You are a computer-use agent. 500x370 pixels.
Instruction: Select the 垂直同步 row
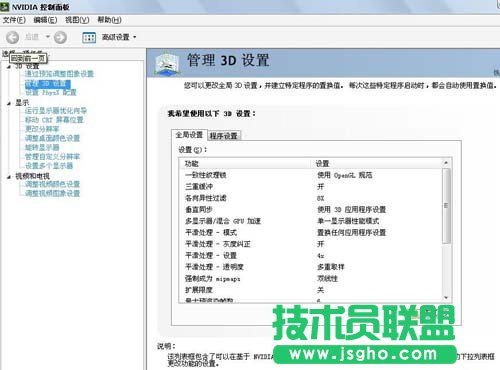point(311,210)
